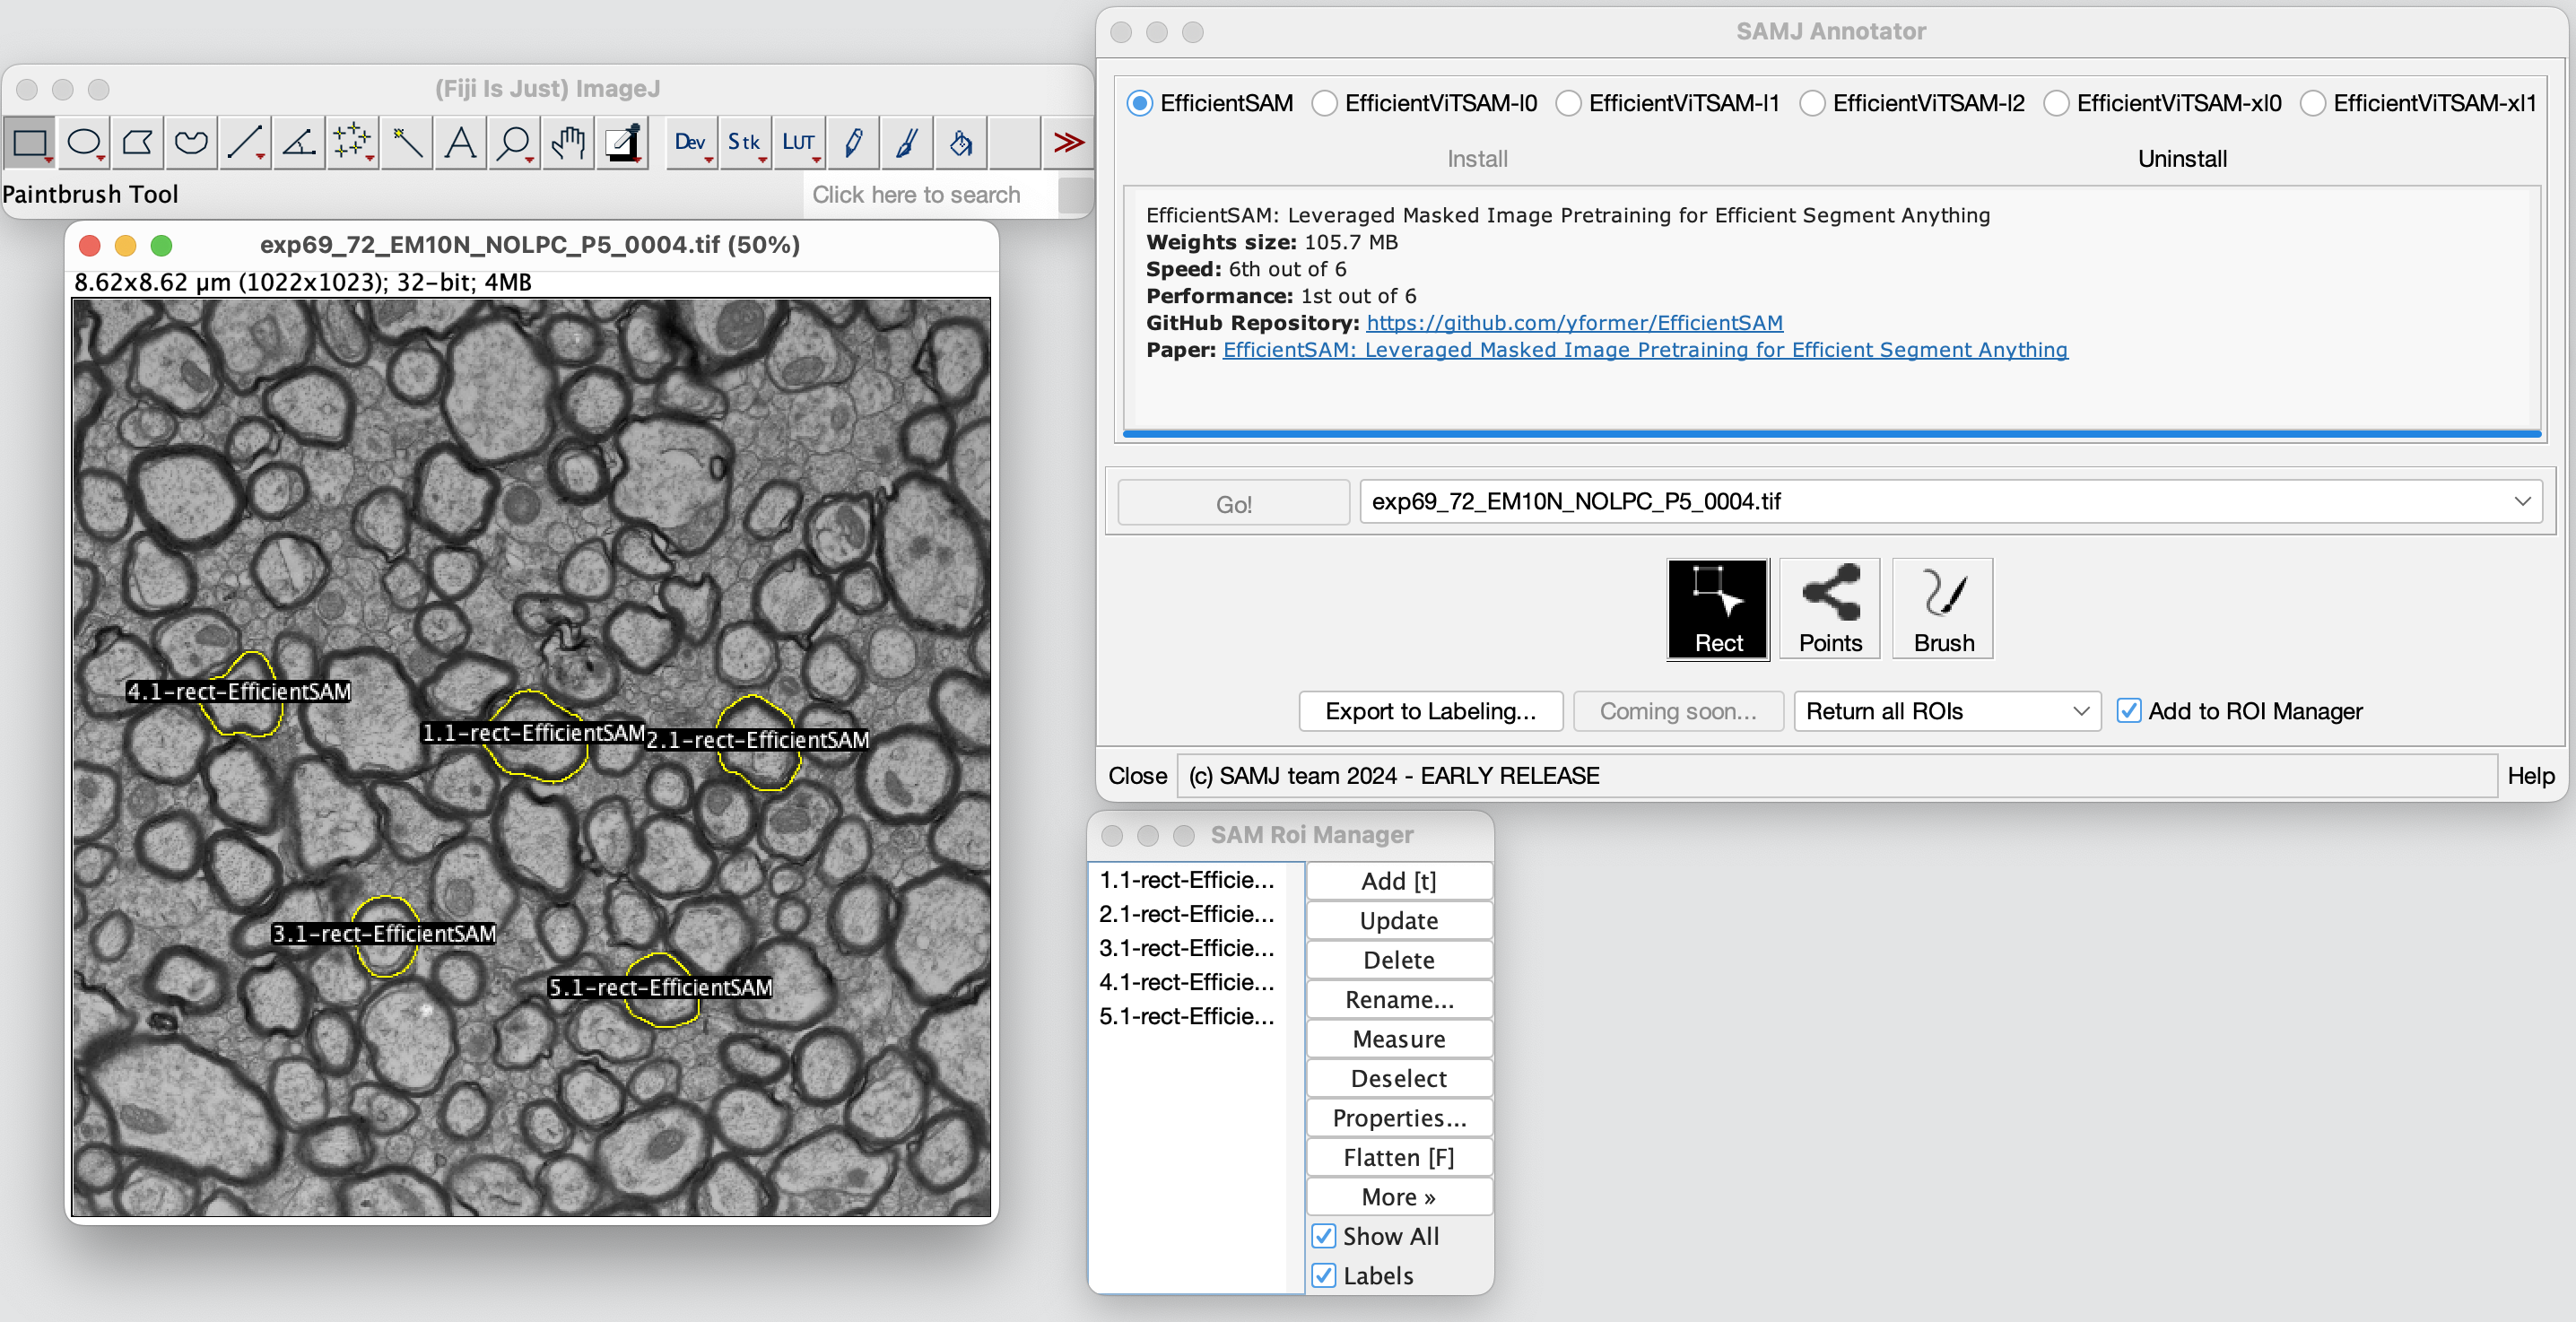
Task: Select the Straight Line tool
Action: pos(246,143)
